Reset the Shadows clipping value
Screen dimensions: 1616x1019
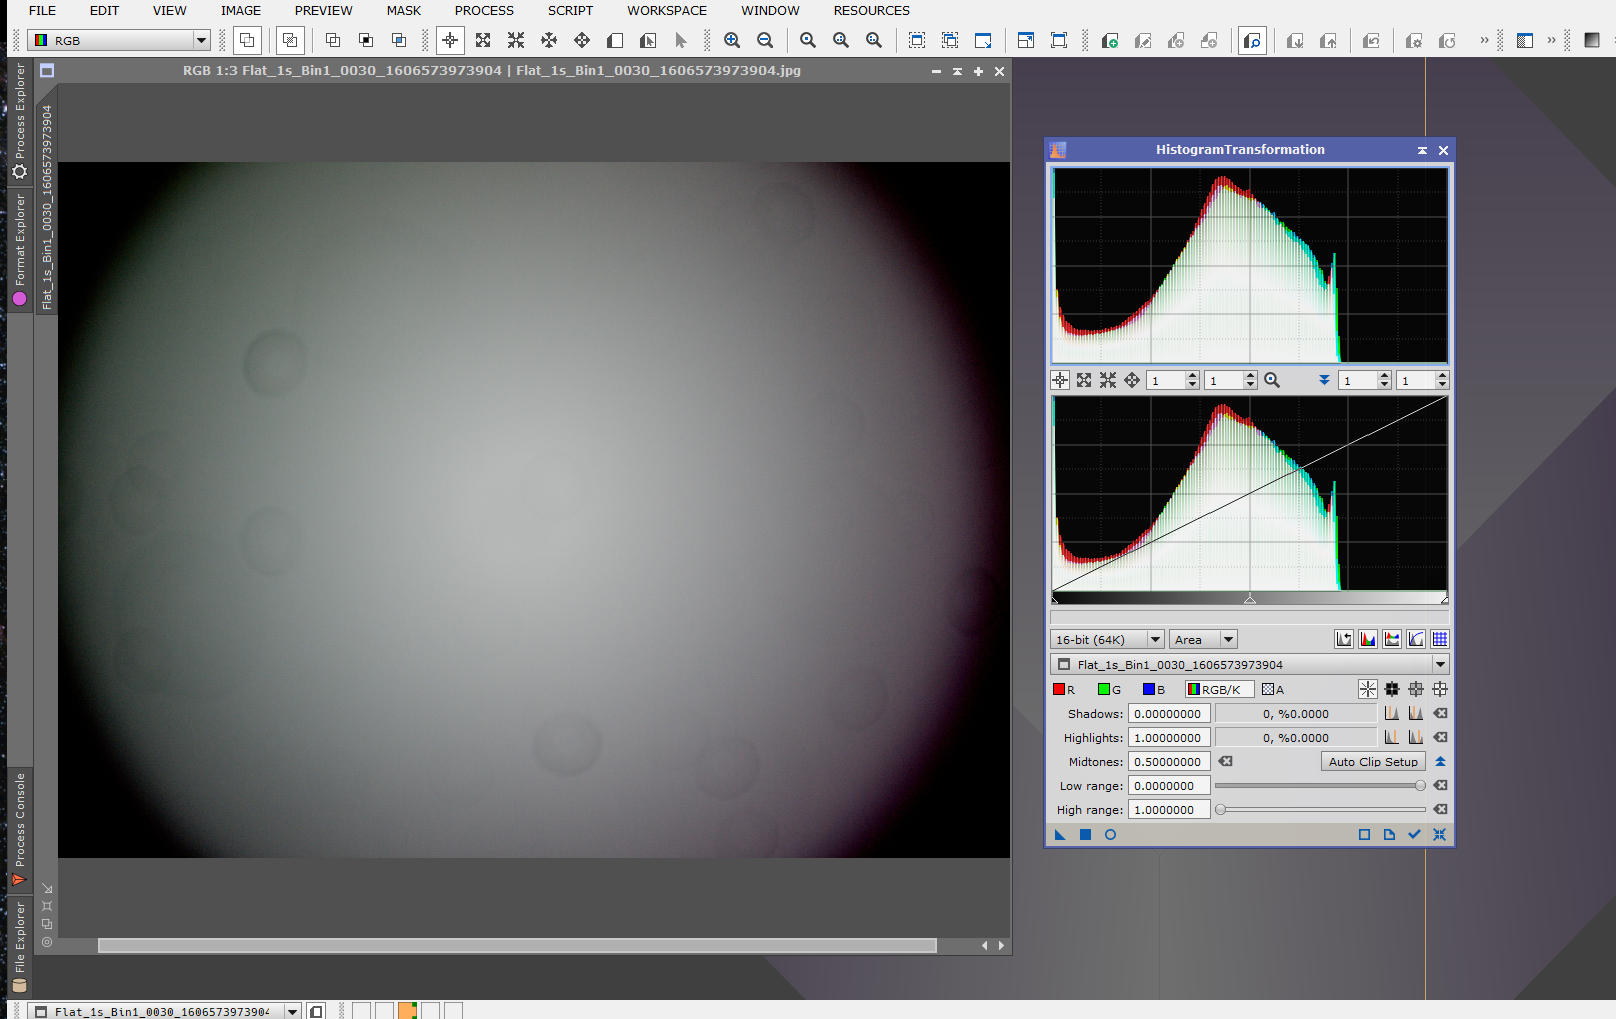pos(1440,713)
